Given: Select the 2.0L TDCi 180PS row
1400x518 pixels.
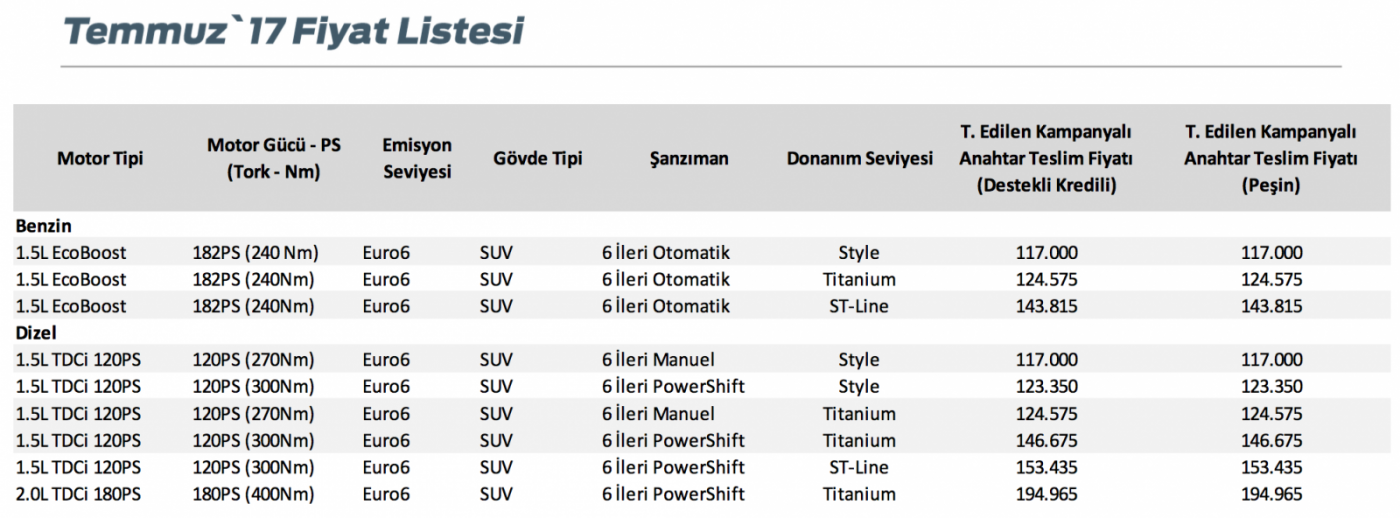Looking at the screenshot, I should click(700, 494).
